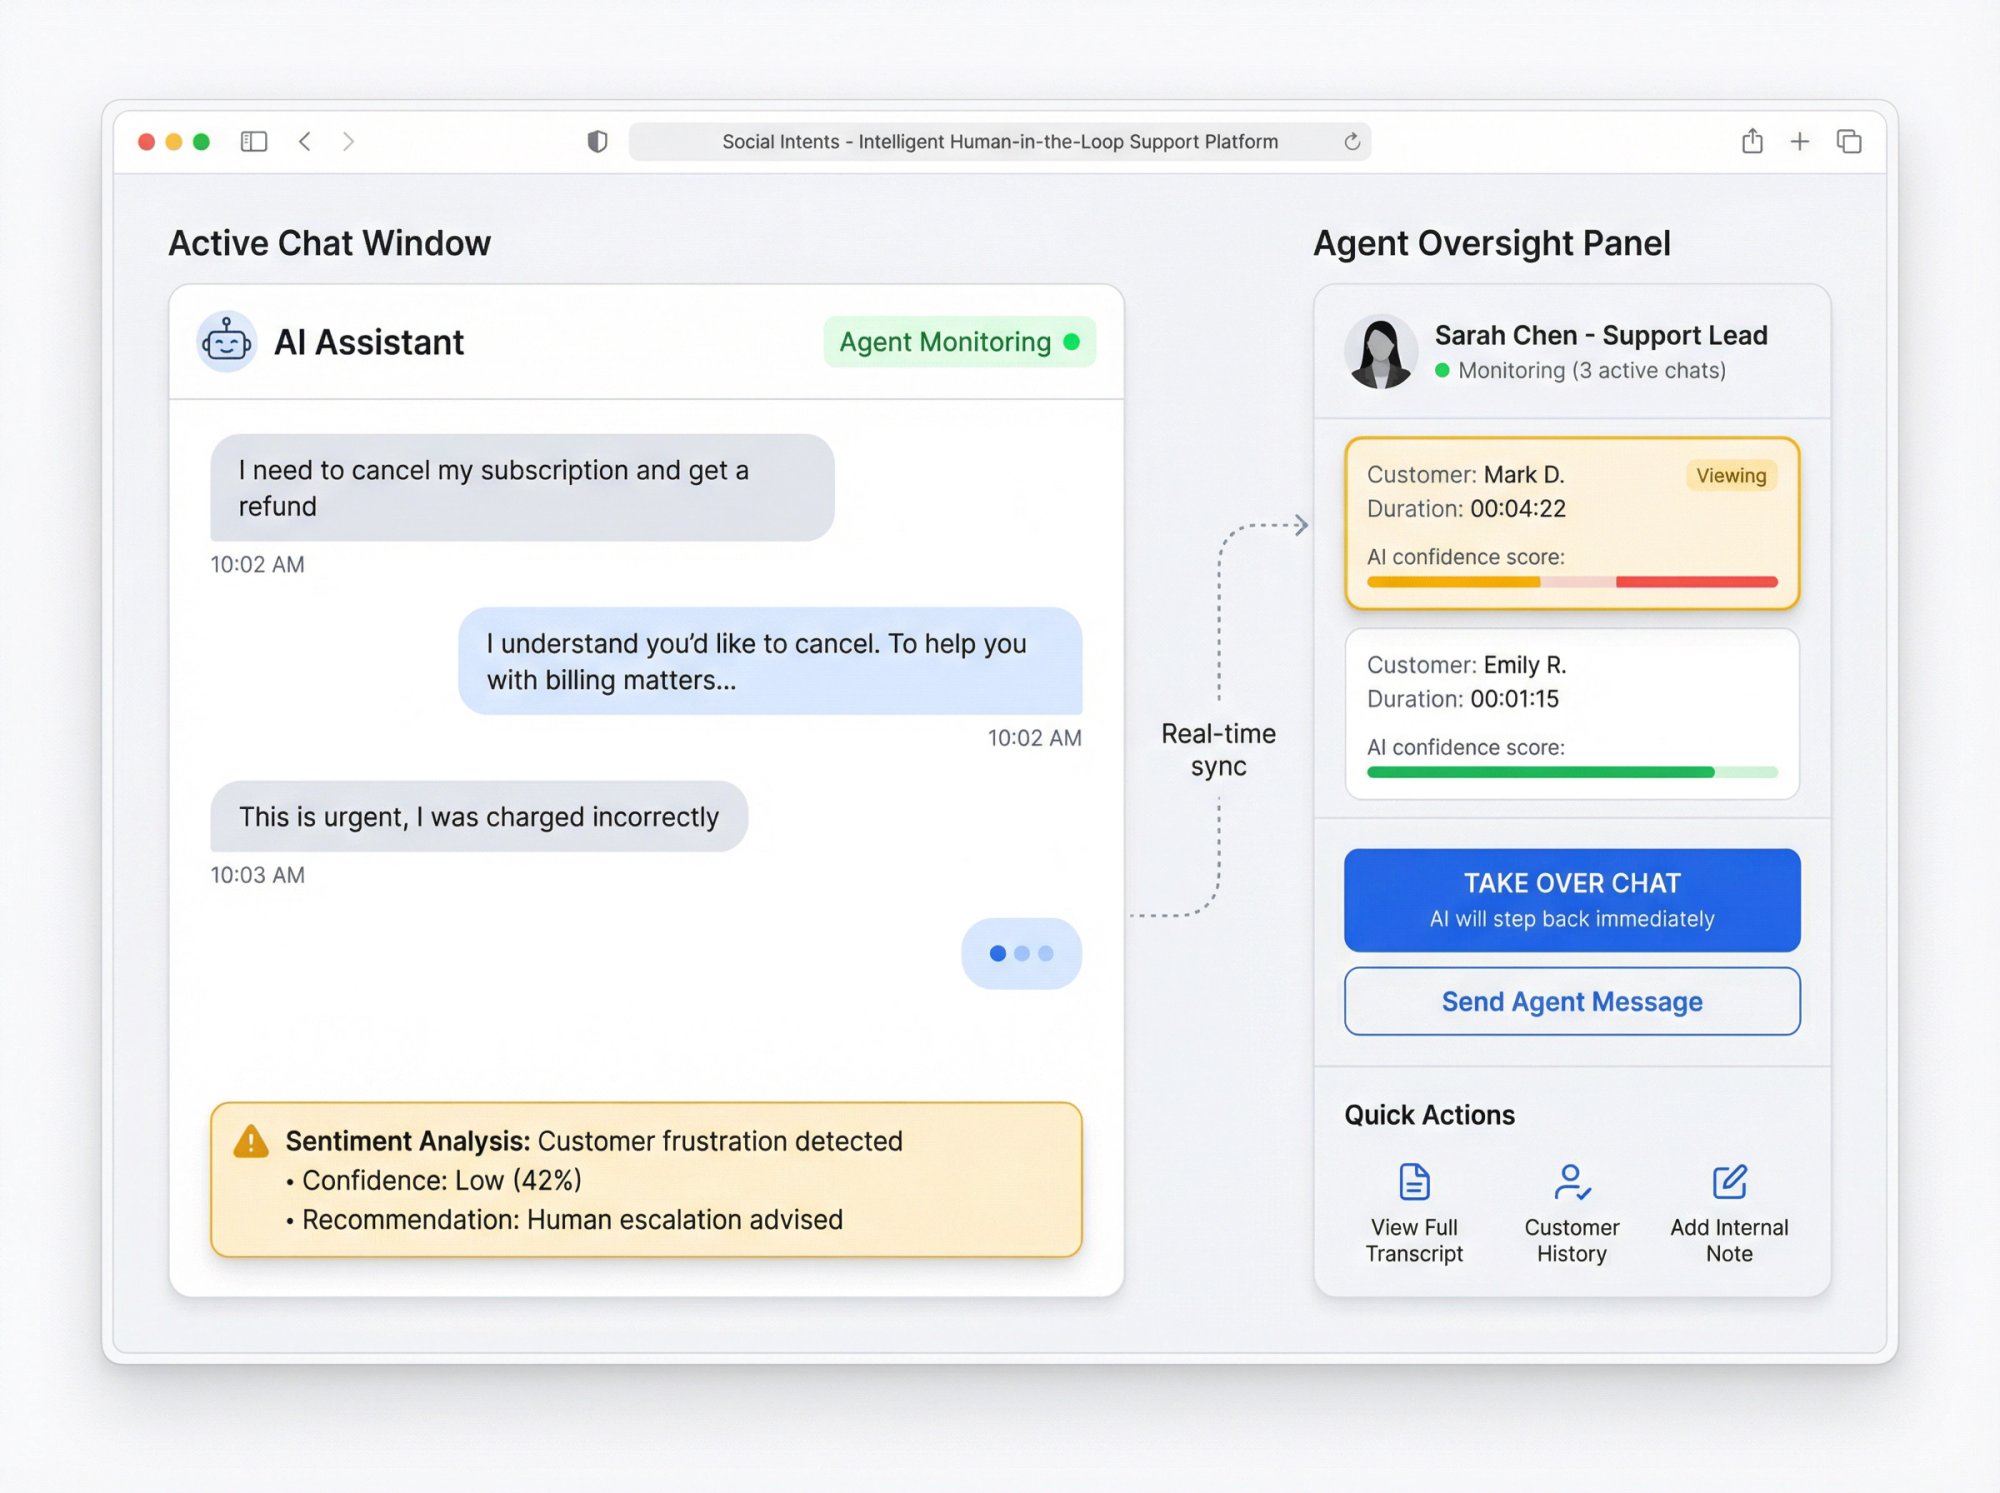Toggle the Viewing badge on Mark D.'s chat
Screen dimensions: 2000x1493
click(1730, 476)
